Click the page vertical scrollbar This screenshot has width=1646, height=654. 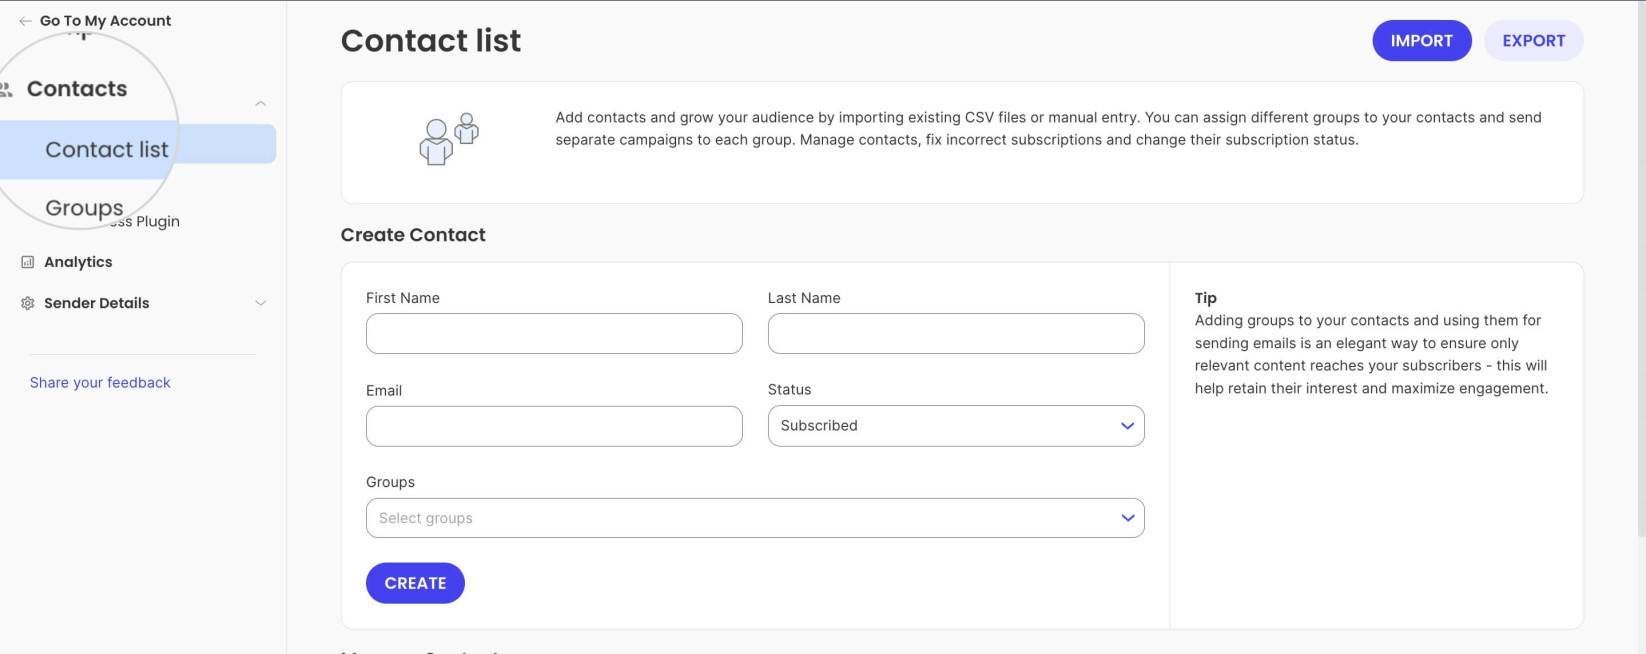[x=1641, y=270]
